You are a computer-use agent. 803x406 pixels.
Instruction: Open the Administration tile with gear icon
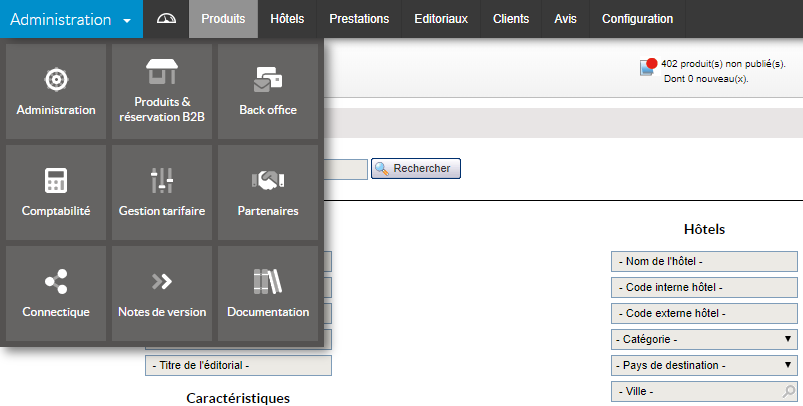(56, 92)
